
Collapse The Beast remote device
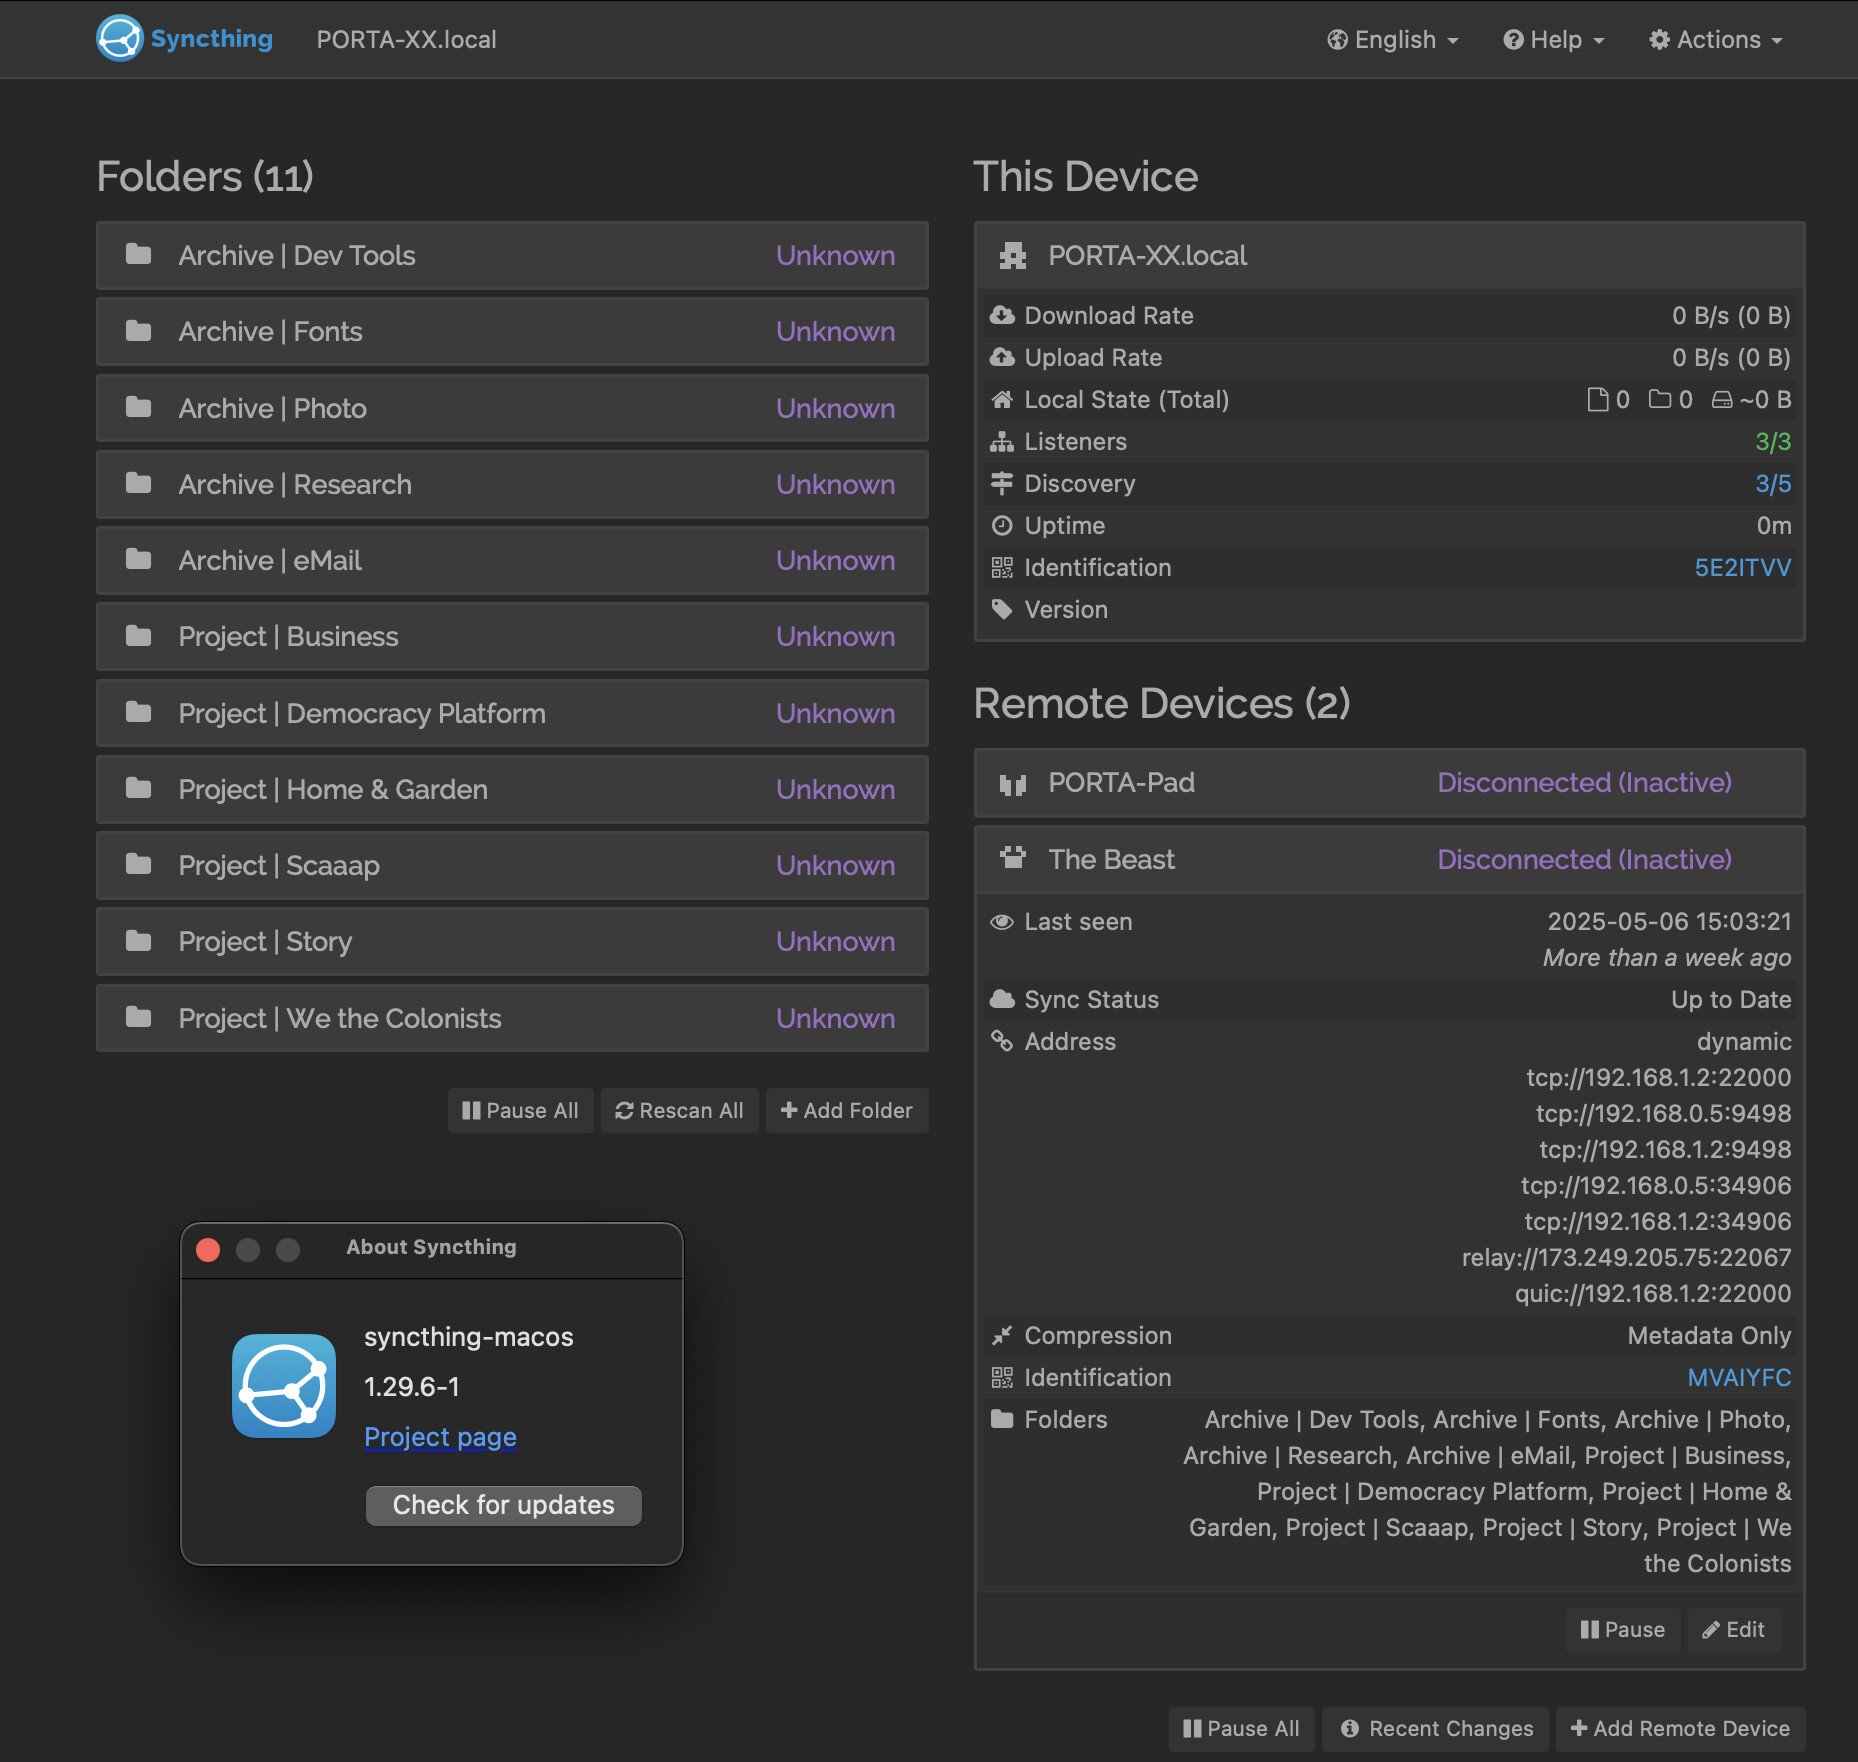coord(1390,860)
